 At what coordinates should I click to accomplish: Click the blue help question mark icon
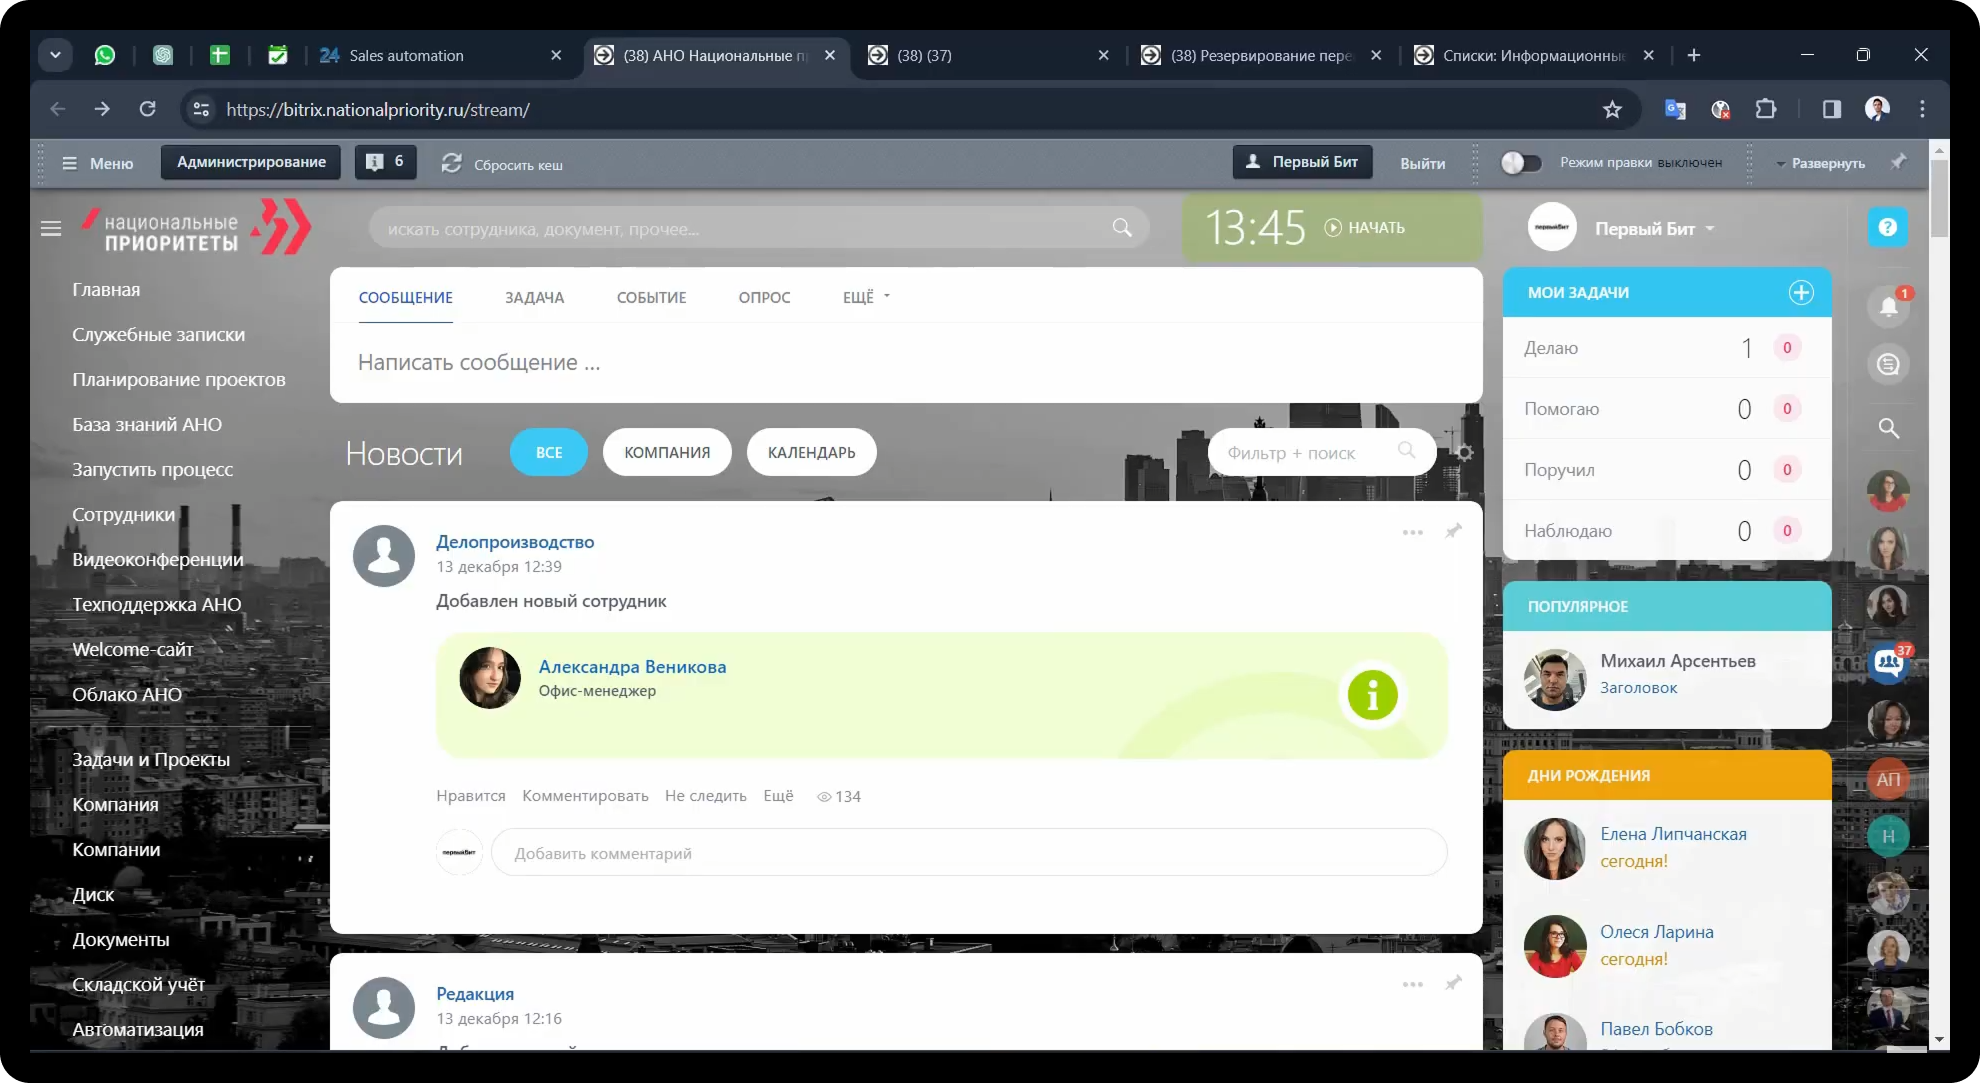(1888, 228)
